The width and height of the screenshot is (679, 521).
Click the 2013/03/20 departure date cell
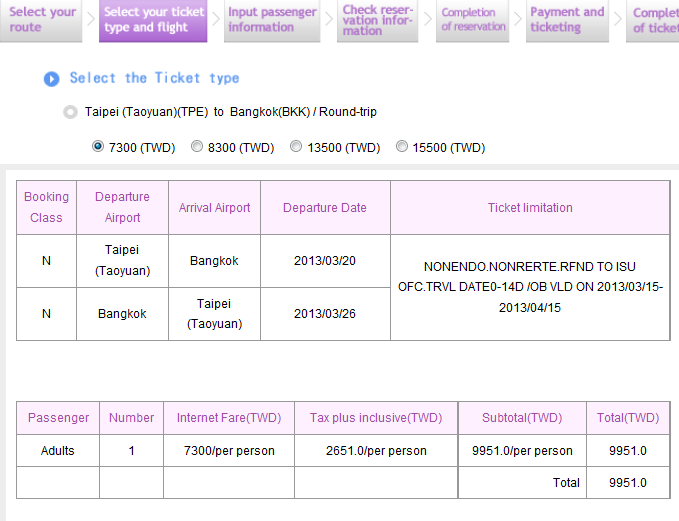pos(325,261)
